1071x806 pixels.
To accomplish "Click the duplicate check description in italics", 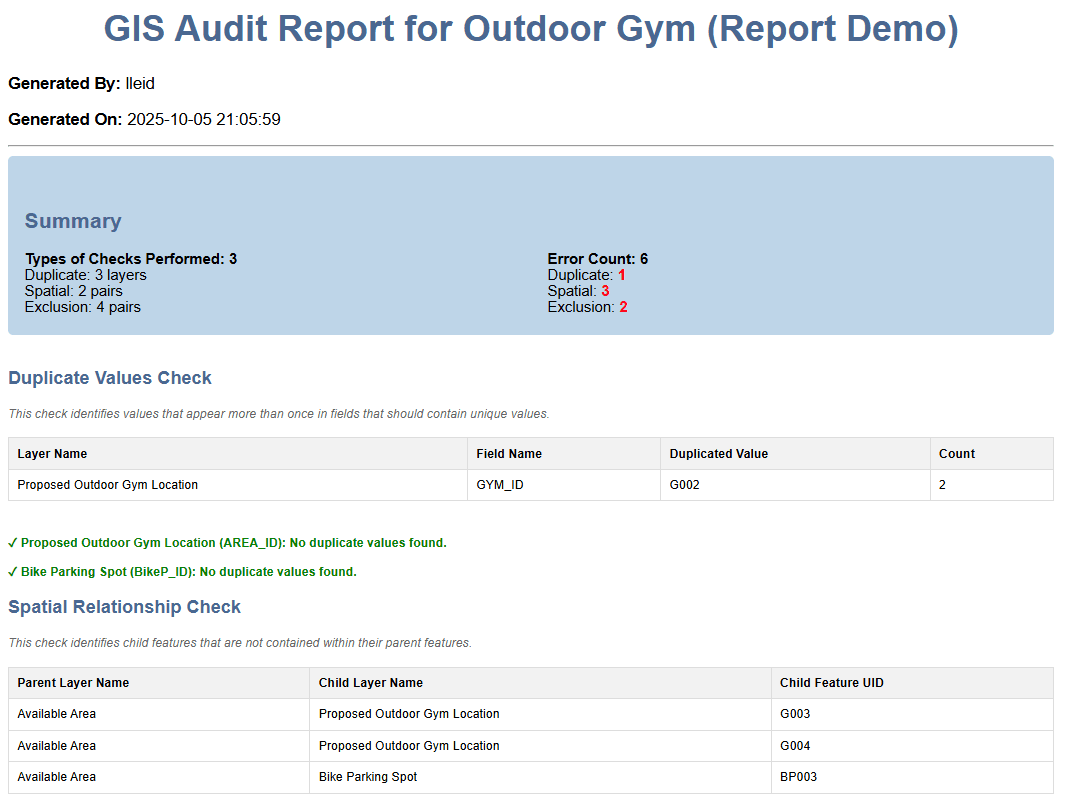I will click(x=279, y=414).
